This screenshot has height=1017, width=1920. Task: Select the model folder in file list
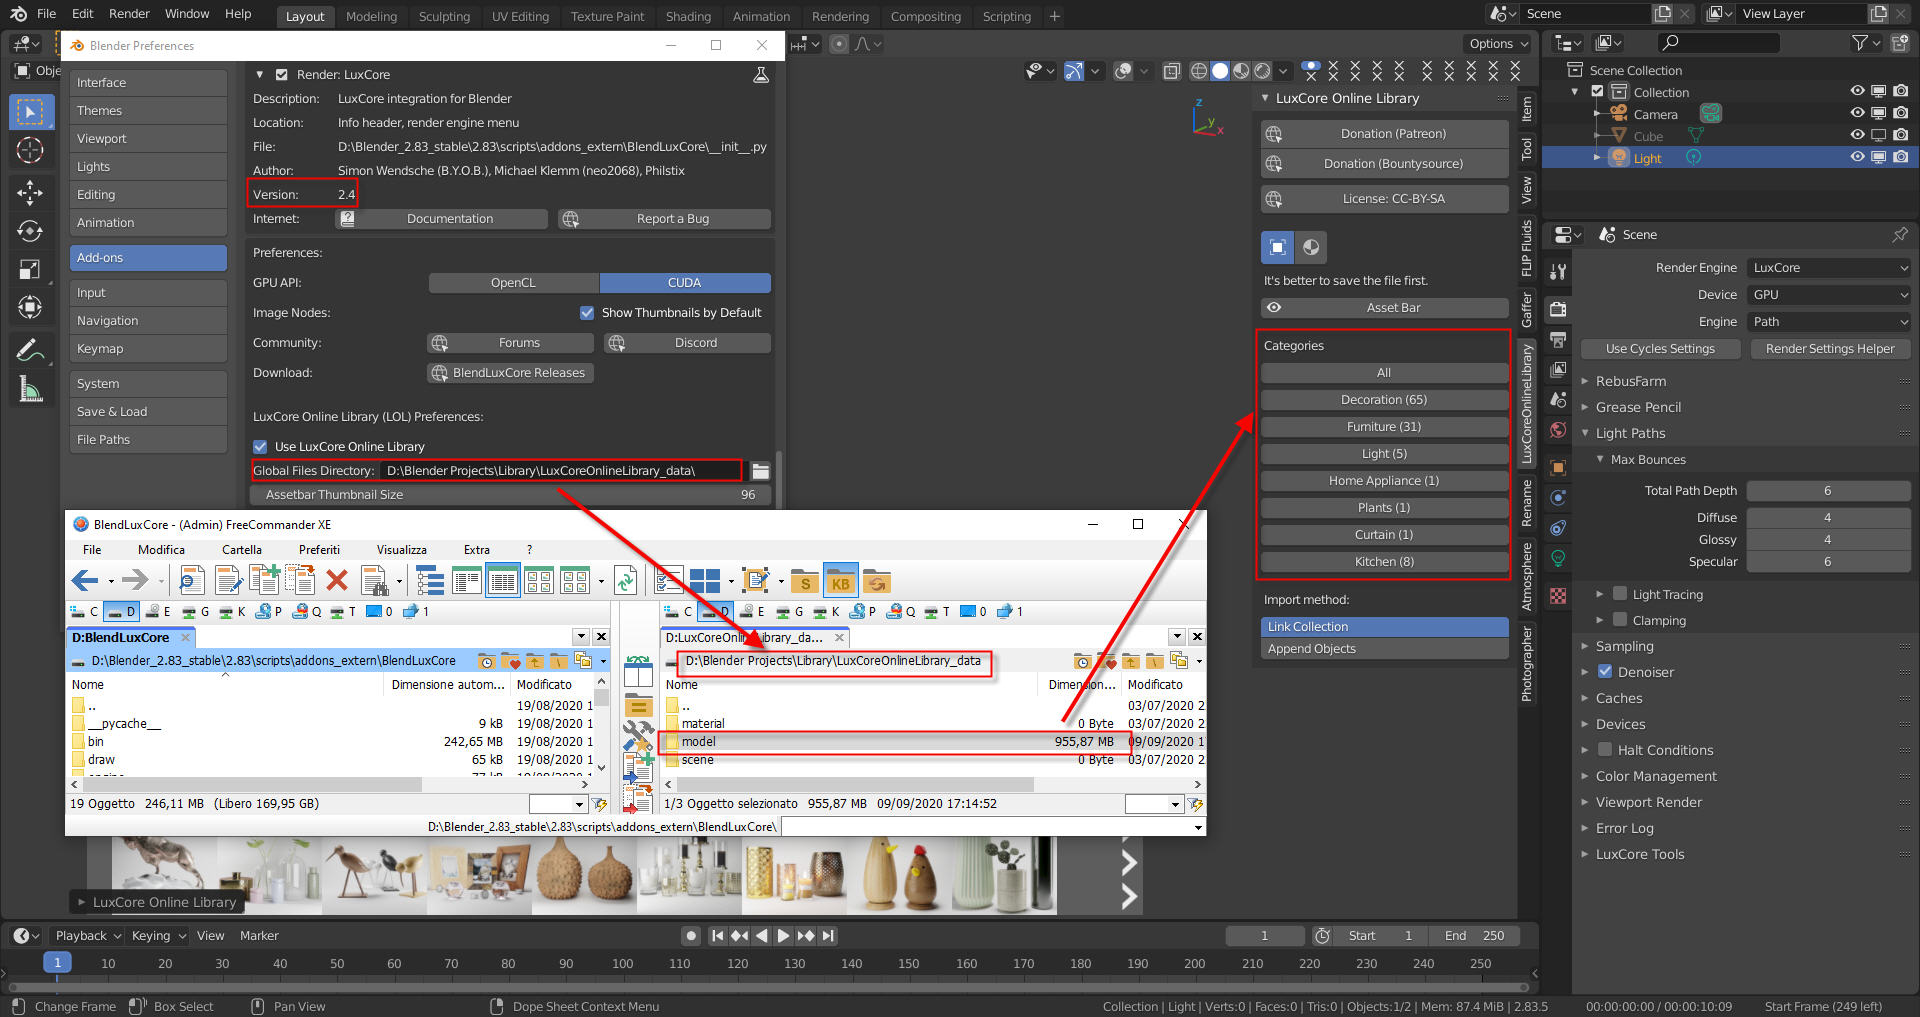pyautogui.click(x=699, y=742)
